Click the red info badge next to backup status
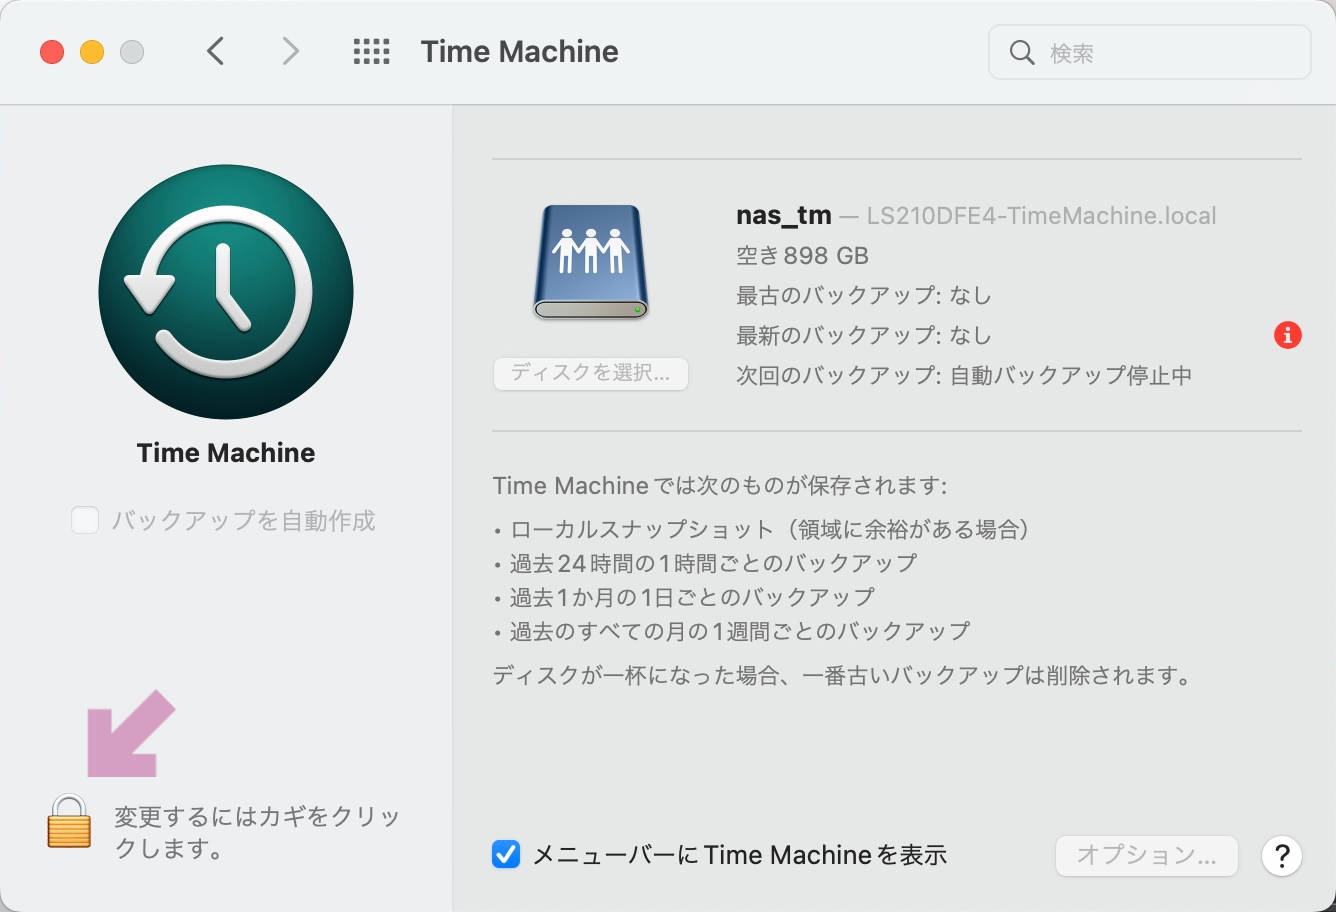The width and height of the screenshot is (1336, 912). 1288,335
